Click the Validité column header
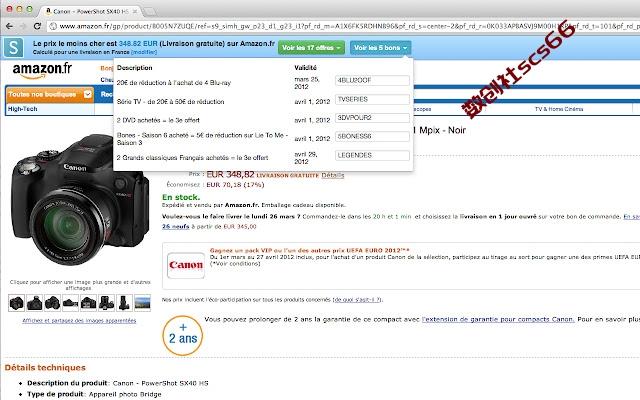 point(305,68)
